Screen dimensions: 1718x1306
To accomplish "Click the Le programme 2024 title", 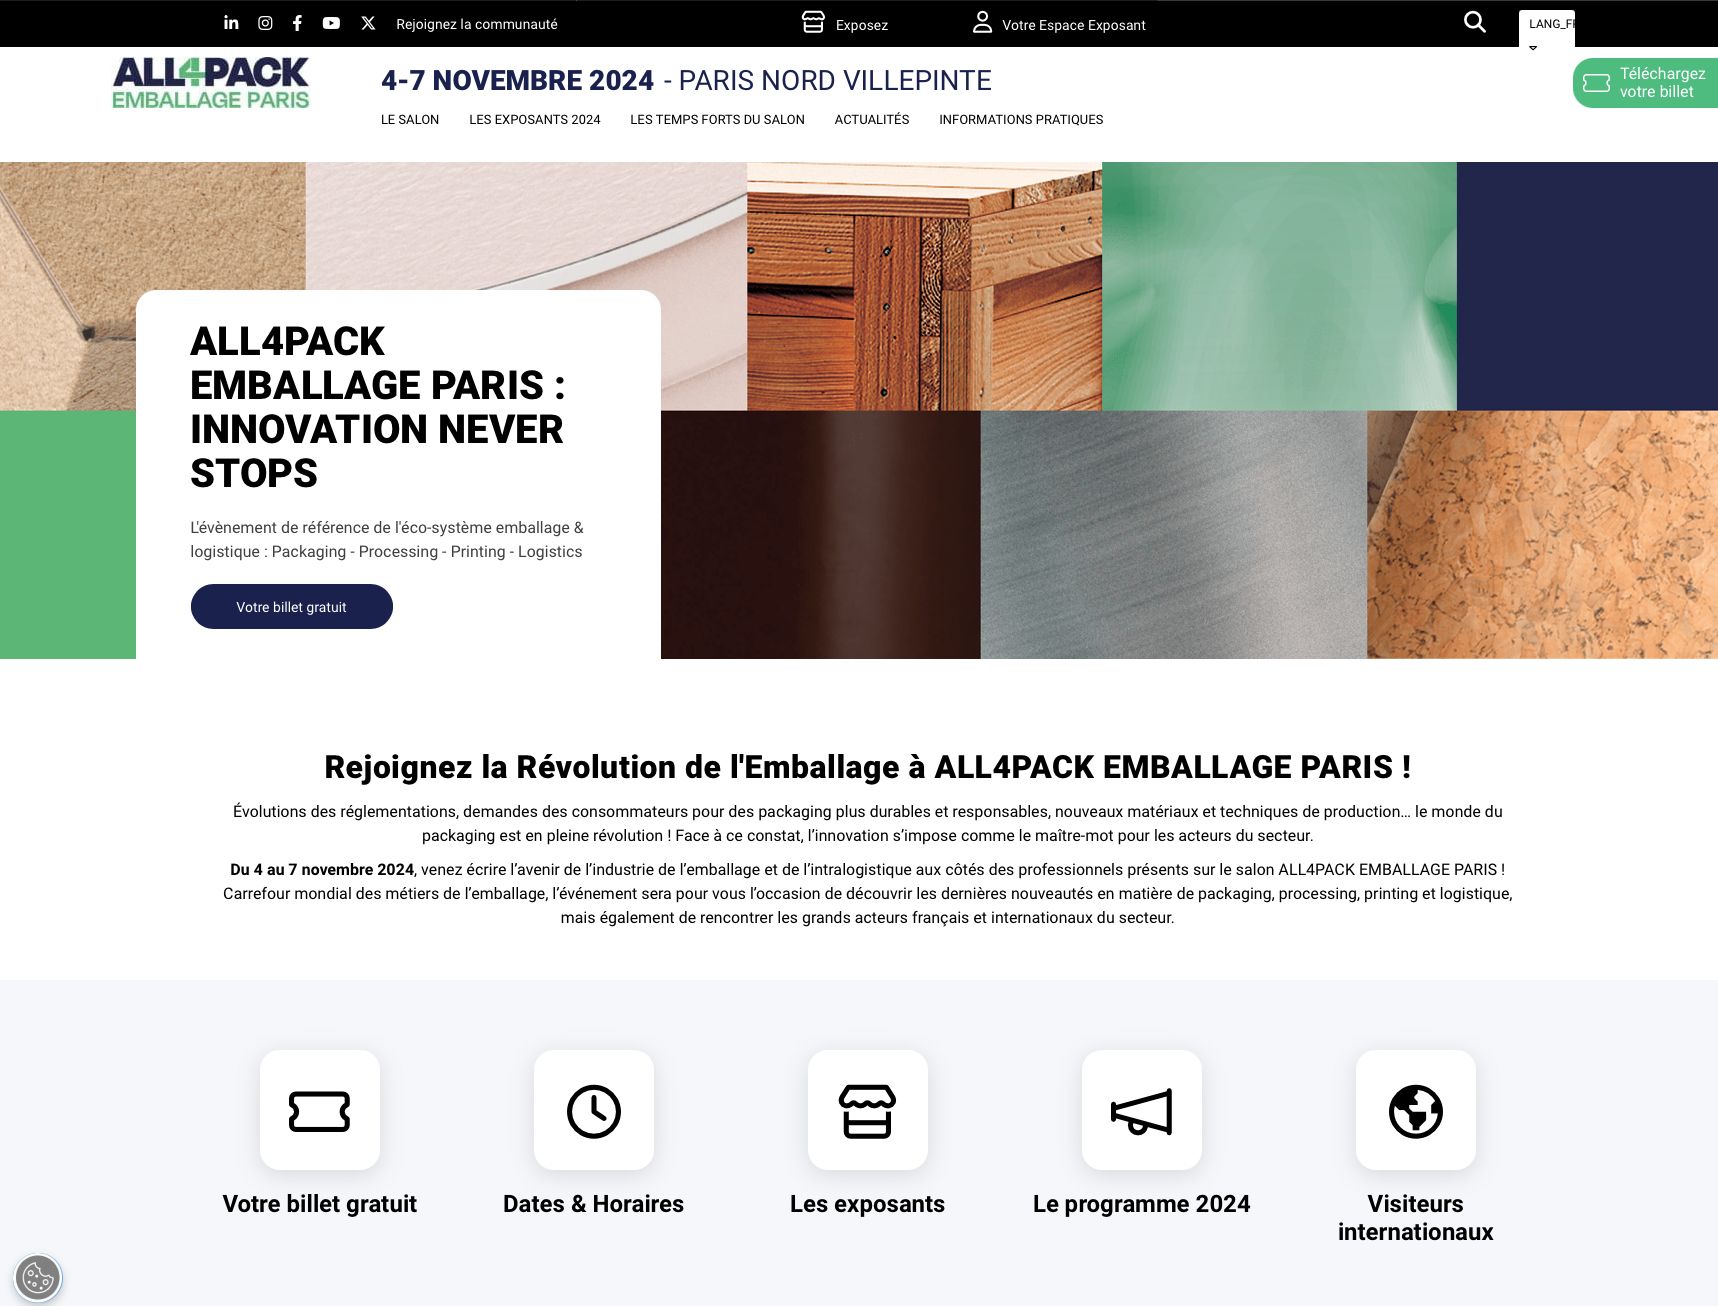I will point(1142,1204).
